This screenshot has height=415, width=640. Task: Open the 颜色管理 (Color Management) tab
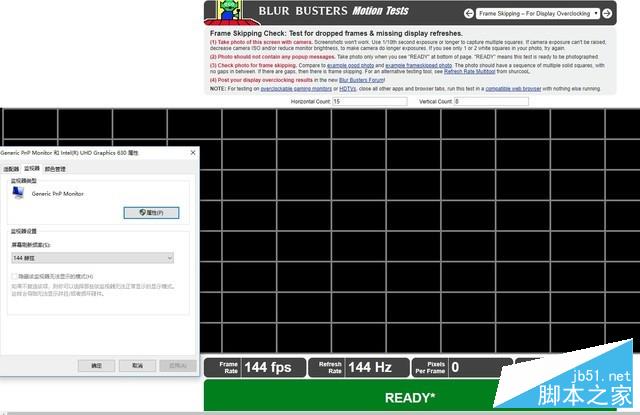55,169
